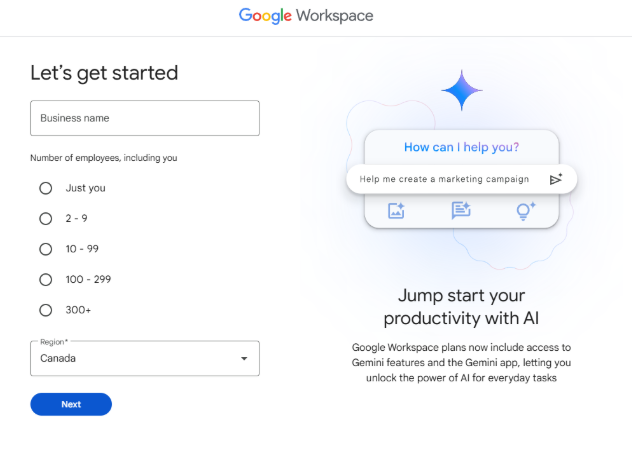The image size is (632, 463).
Task: Click the AI lightbulb ideas icon
Action: [526, 211]
